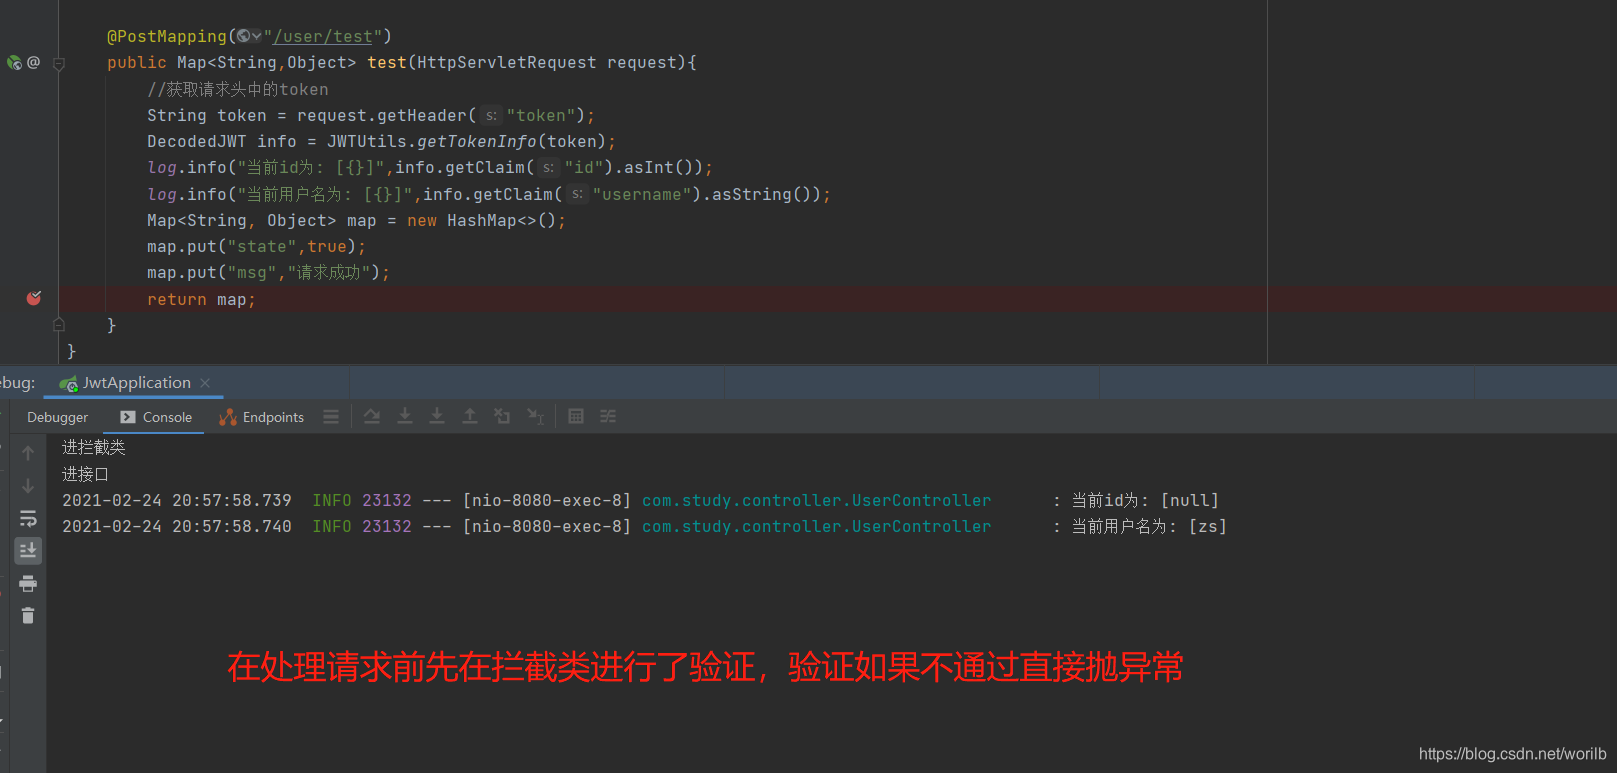Click the 当前id为: [null] log message
The height and width of the screenshot is (773, 1617).
pos(1145,500)
